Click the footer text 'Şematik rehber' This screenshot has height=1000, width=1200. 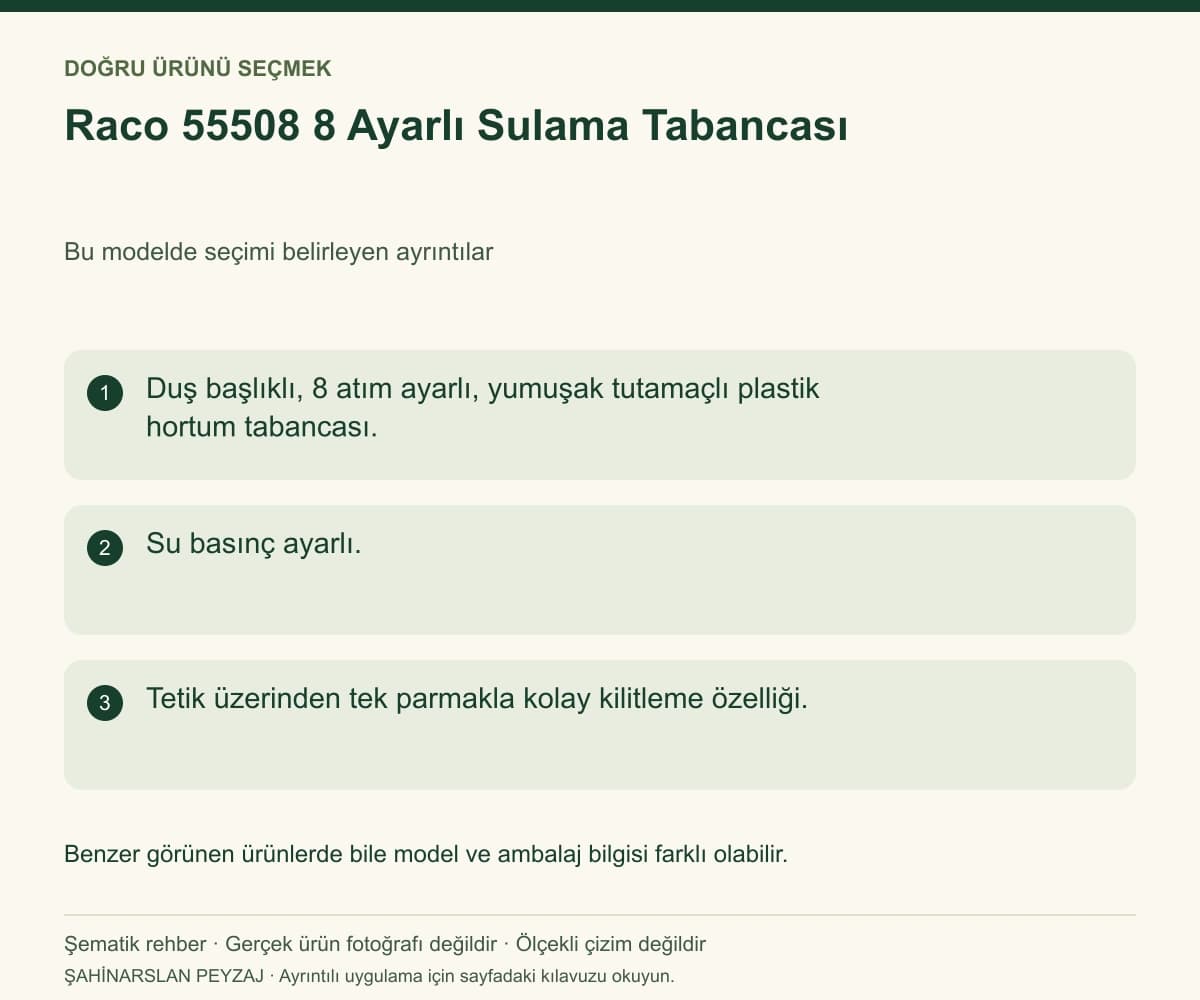point(135,944)
